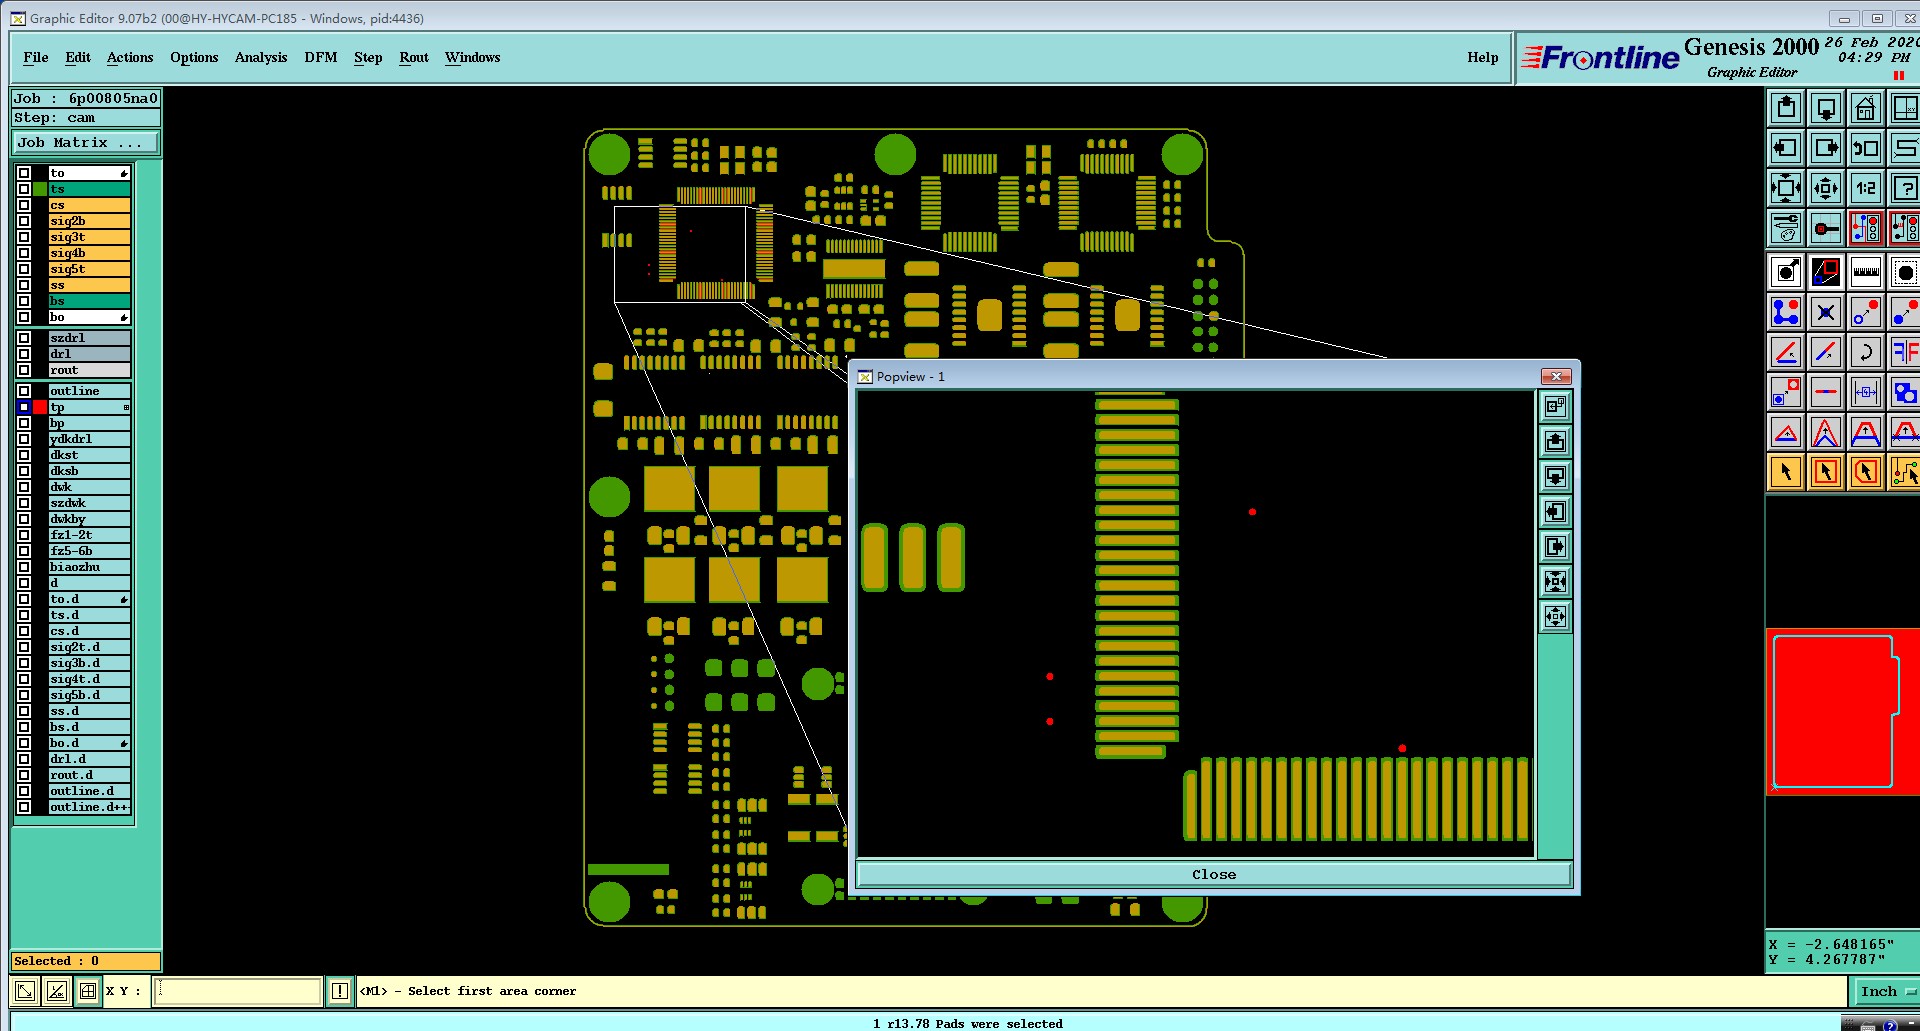Open the Analysis menu
Image resolution: width=1920 pixels, height=1031 pixels.
click(261, 57)
